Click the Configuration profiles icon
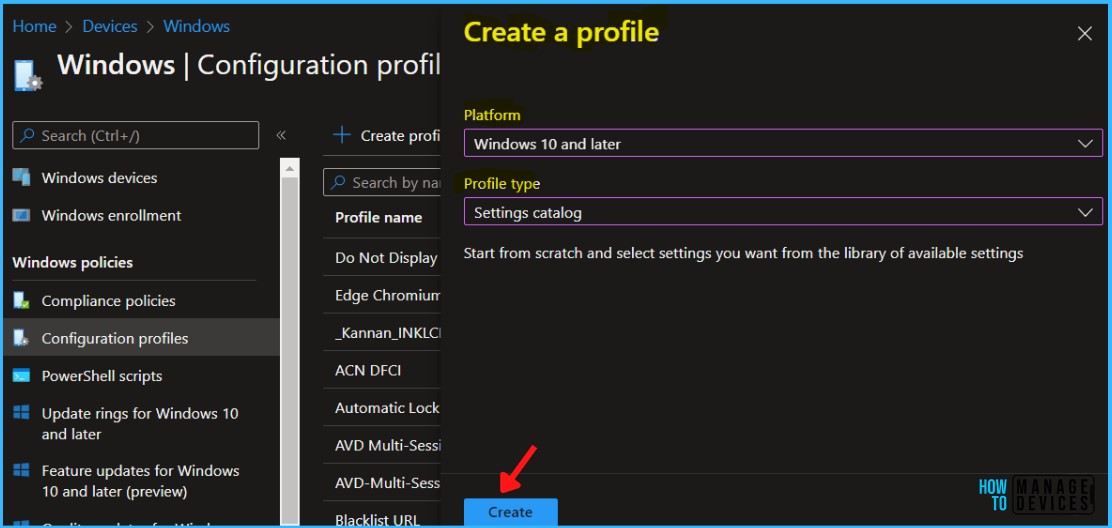This screenshot has height=528, width=1112. (21, 338)
